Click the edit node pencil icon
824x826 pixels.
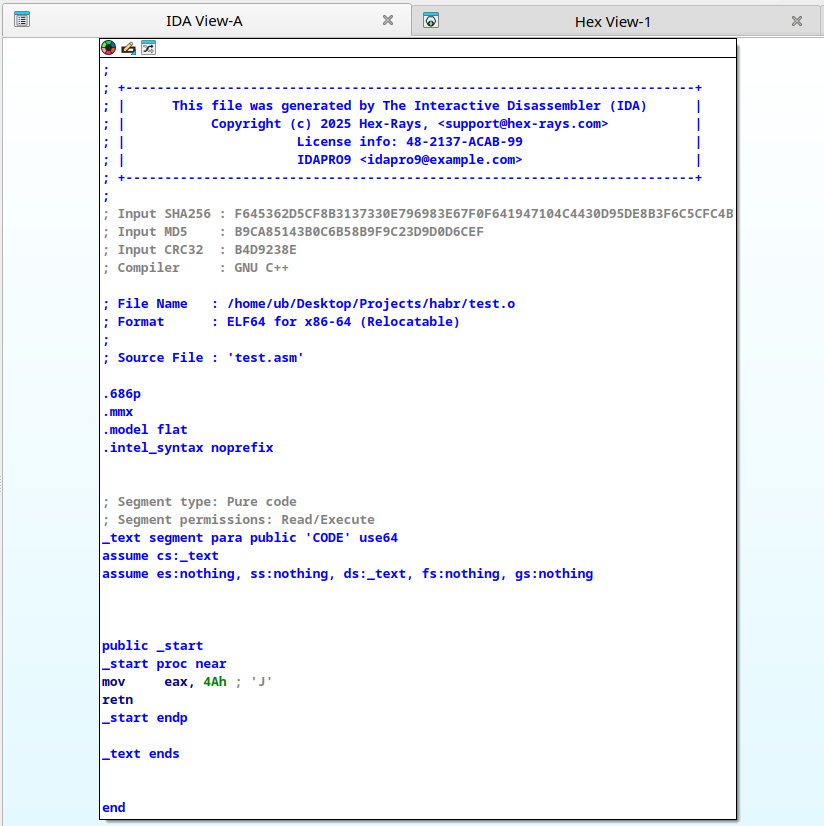129,48
